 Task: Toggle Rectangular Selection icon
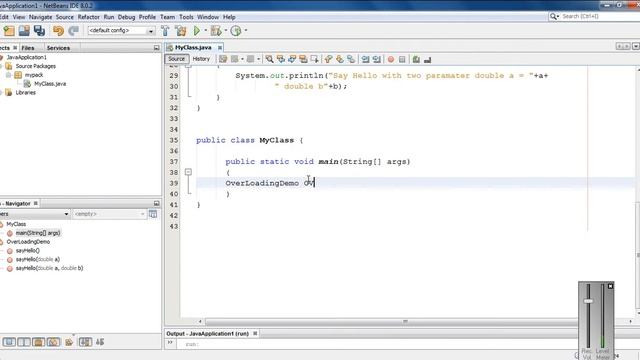[314, 60]
